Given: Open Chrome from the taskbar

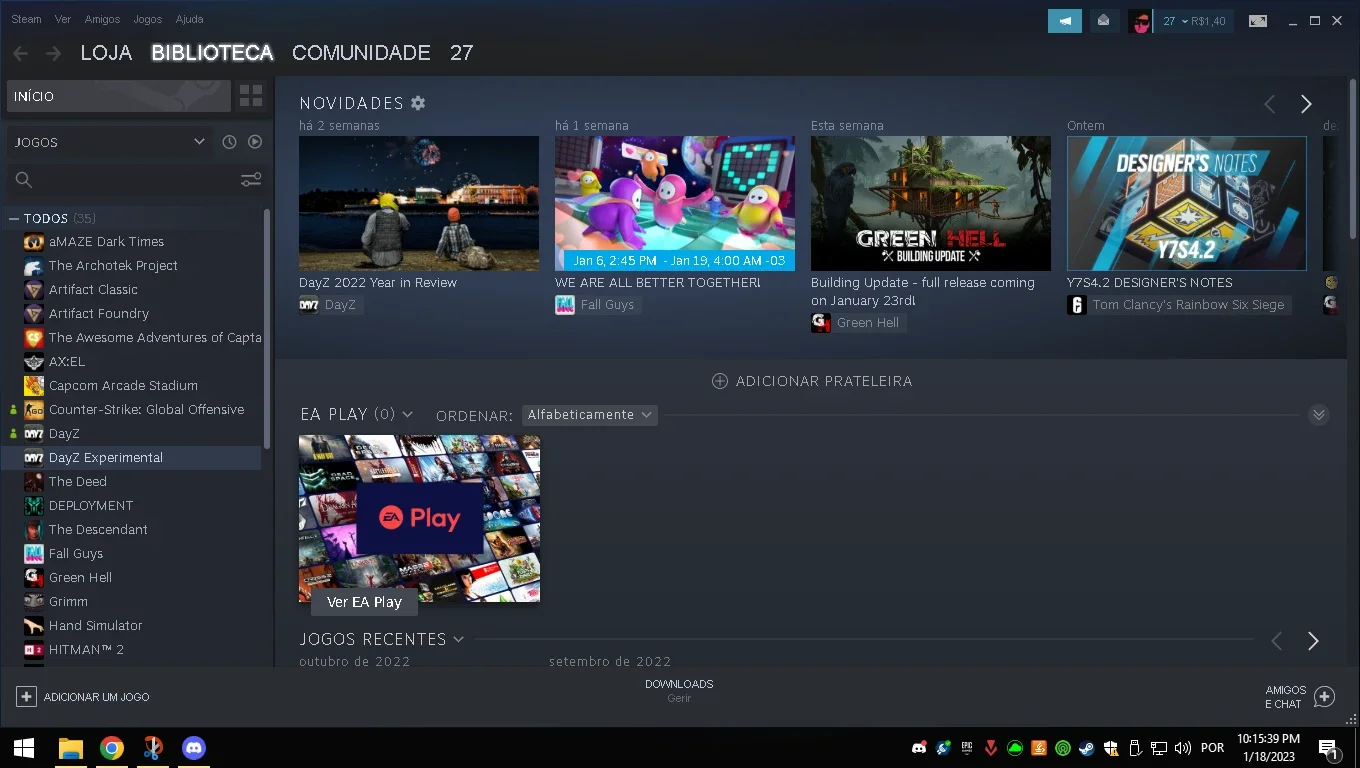Looking at the screenshot, I should pos(112,748).
